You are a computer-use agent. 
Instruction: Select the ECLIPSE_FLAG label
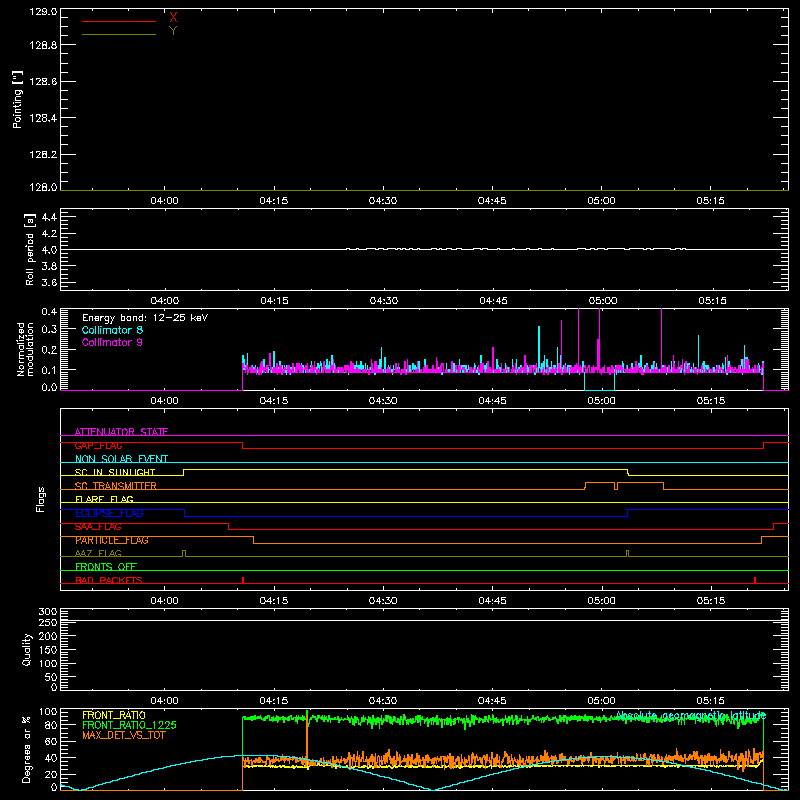pyautogui.click(x=109, y=513)
